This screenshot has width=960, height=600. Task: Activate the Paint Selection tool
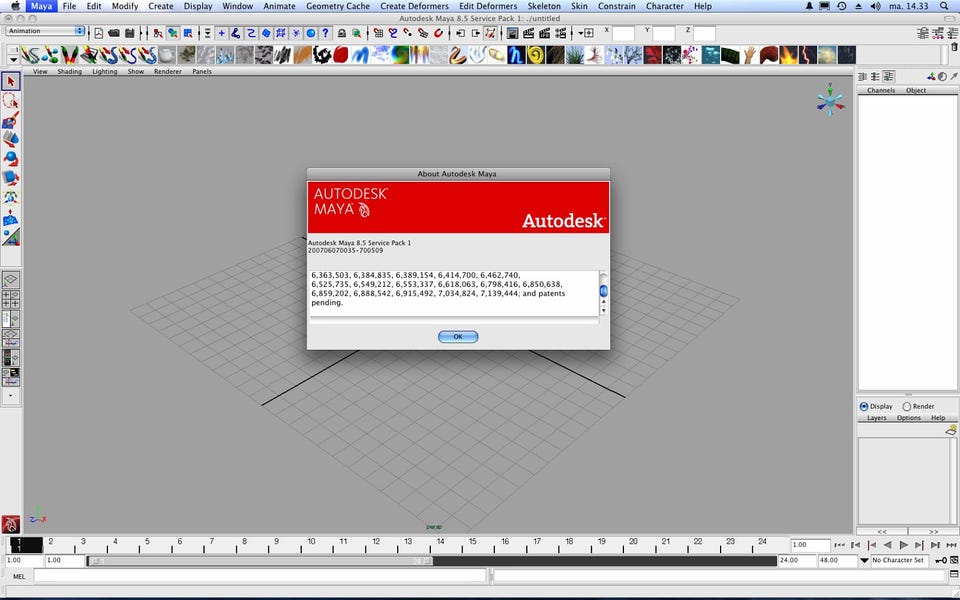point(10,121)
